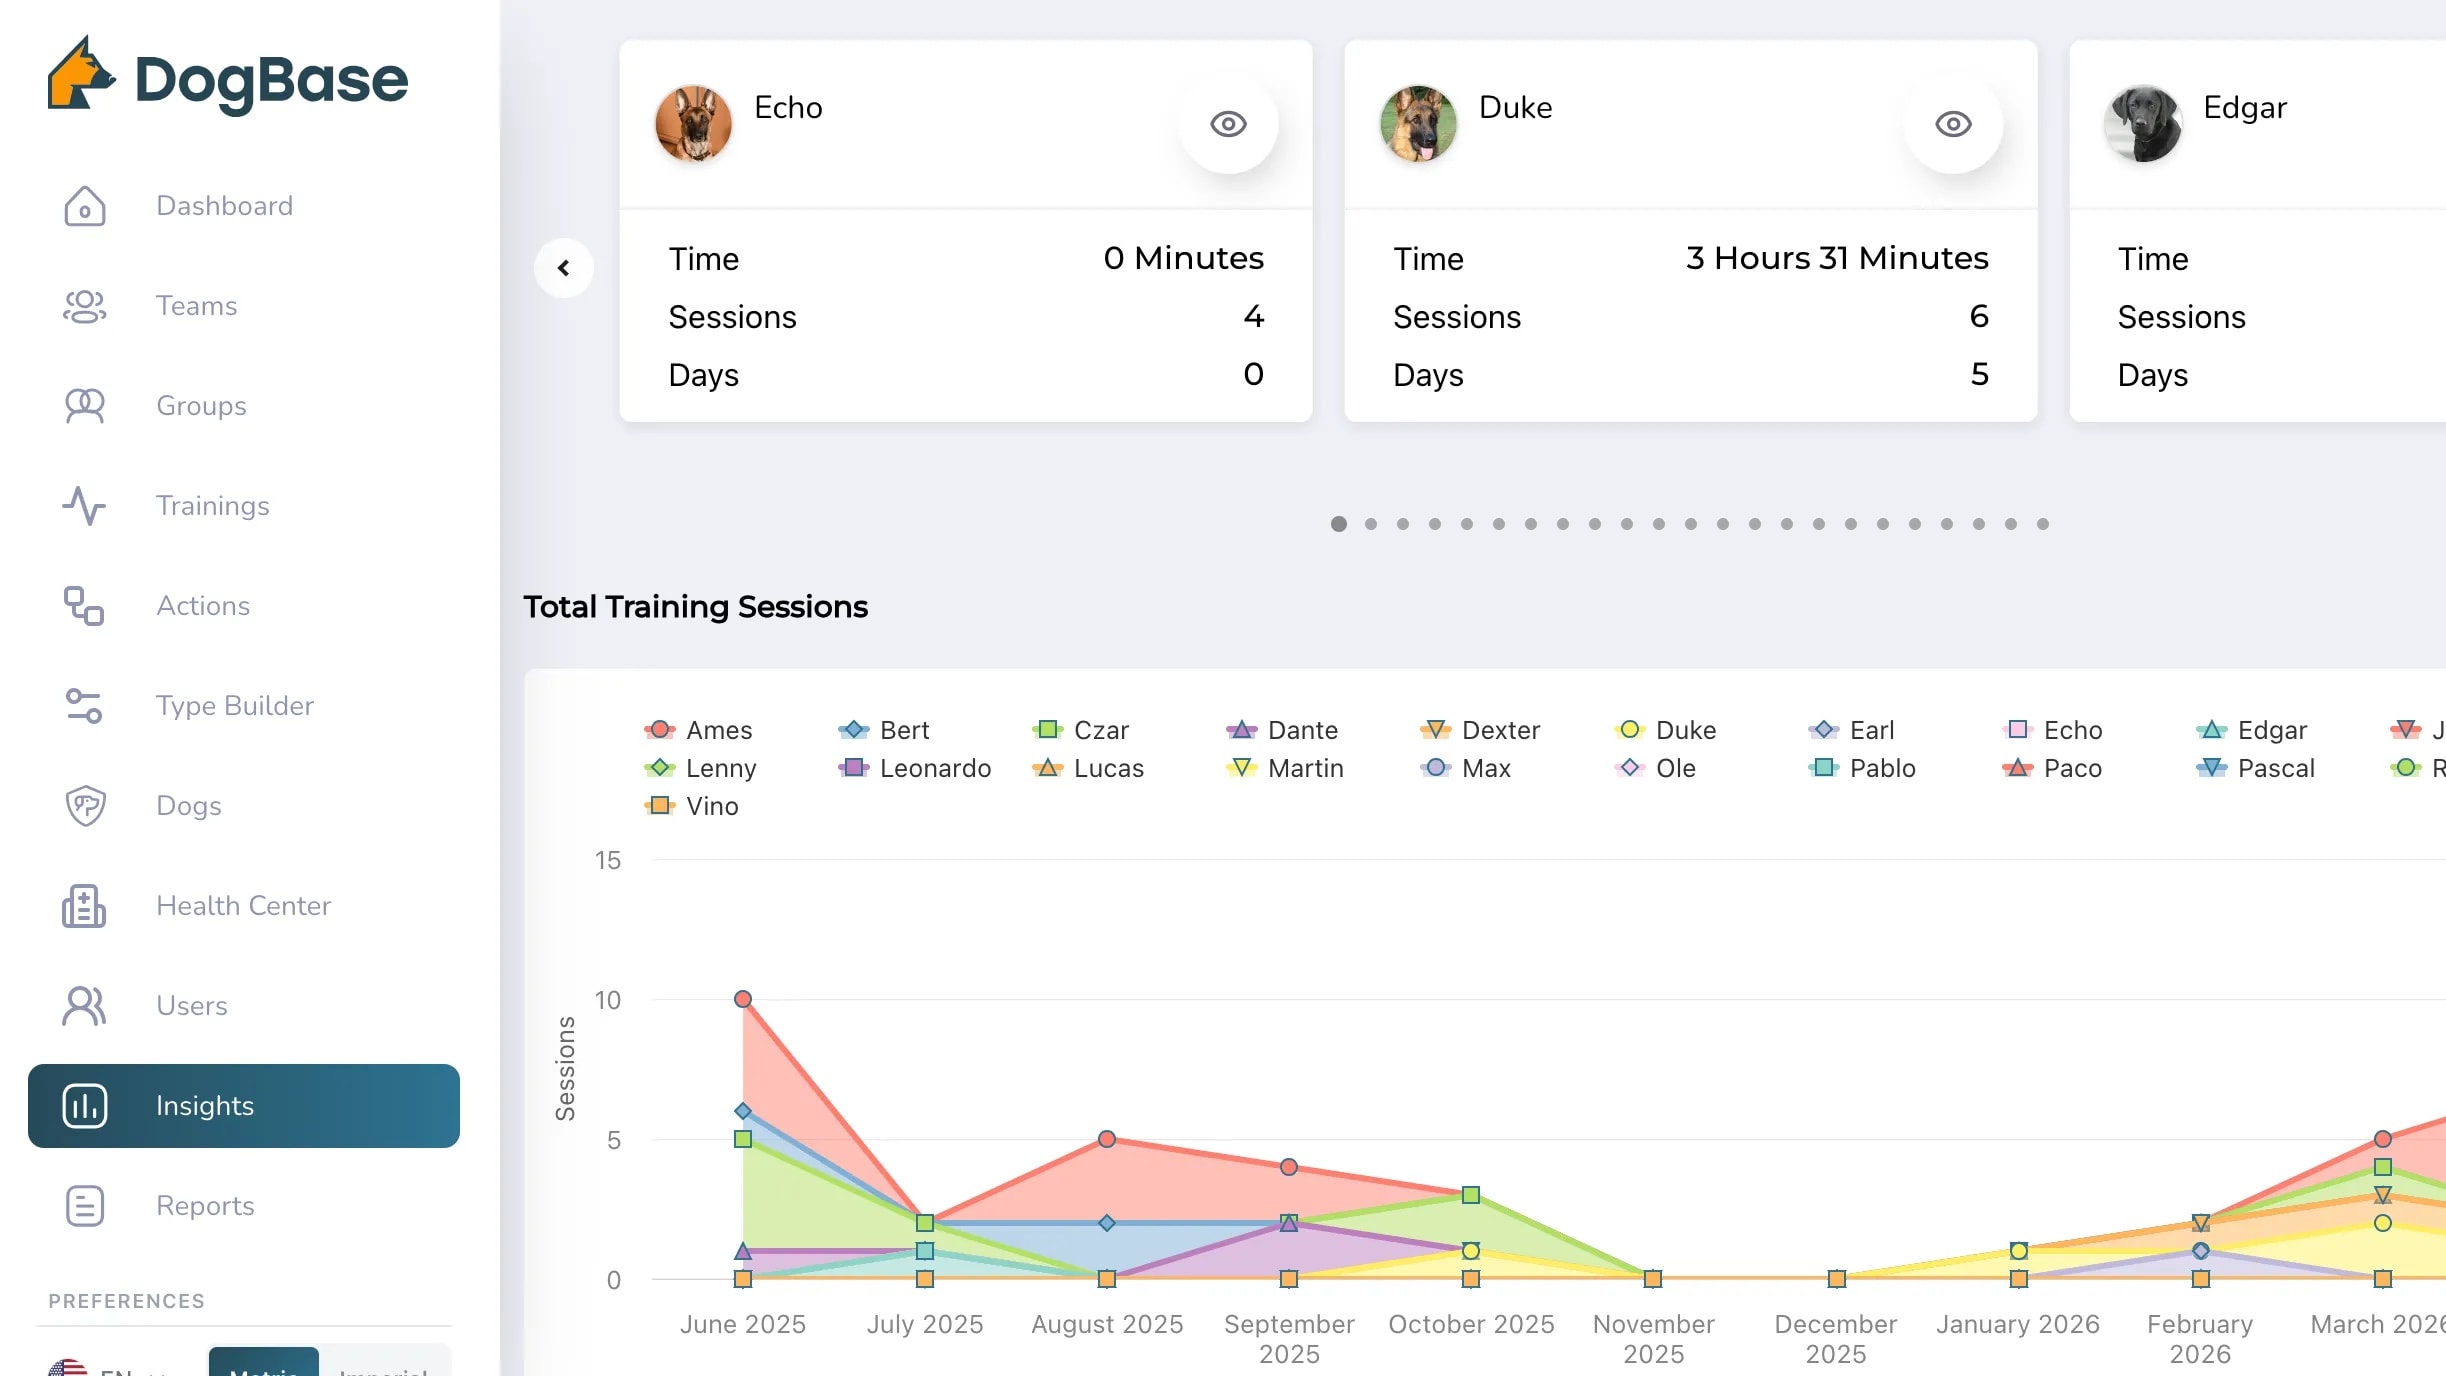Click the Insights chart icon
2446x1376 pixels.
coord(85,1106)
